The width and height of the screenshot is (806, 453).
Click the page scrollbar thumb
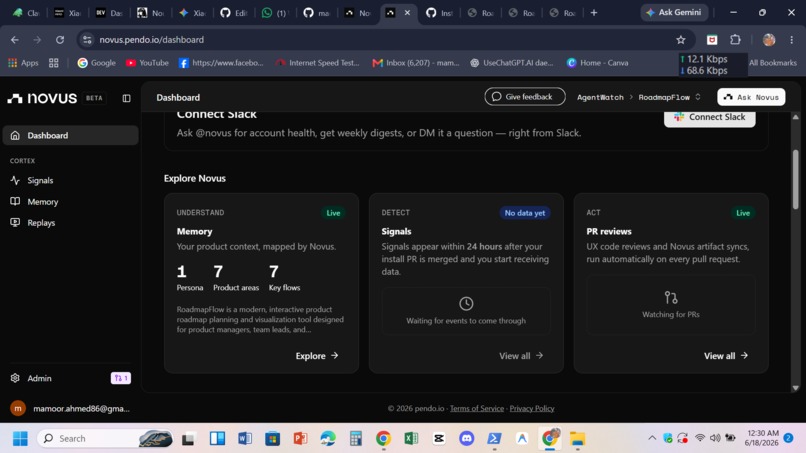click(x=795, y=178)
